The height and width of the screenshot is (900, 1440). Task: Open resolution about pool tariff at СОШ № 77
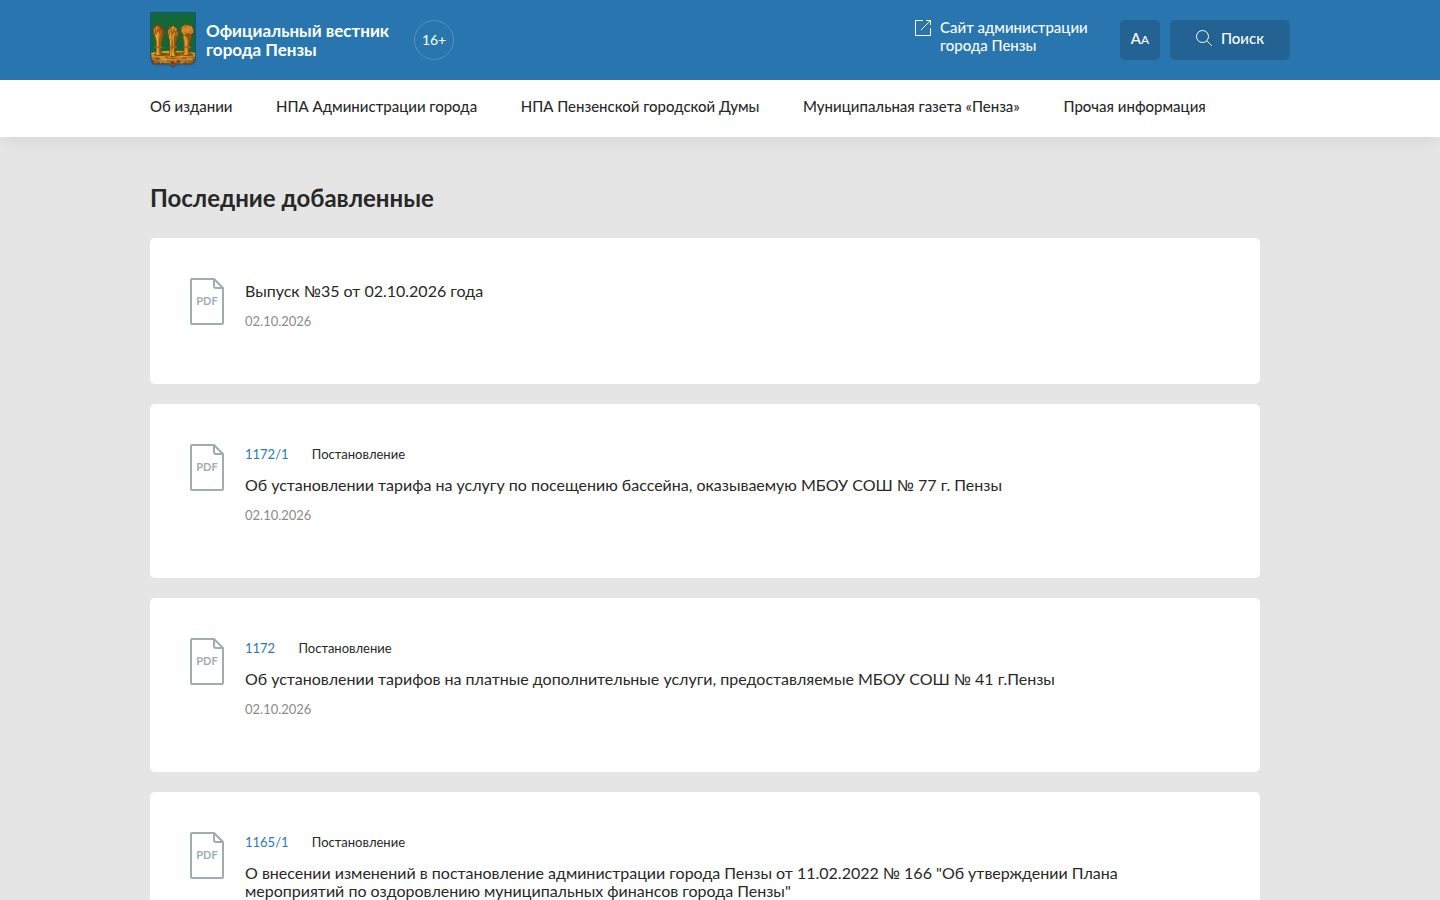[x=623, y=486]
